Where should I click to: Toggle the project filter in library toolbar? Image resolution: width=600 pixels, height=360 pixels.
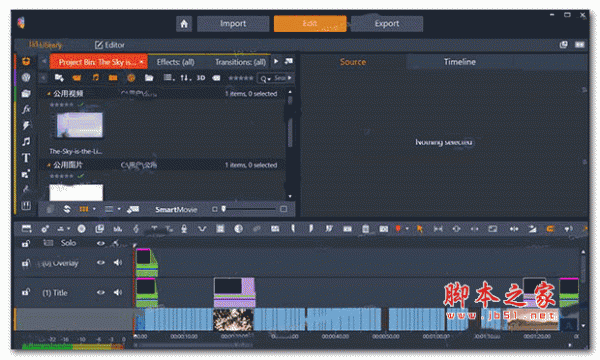[131, 78]
